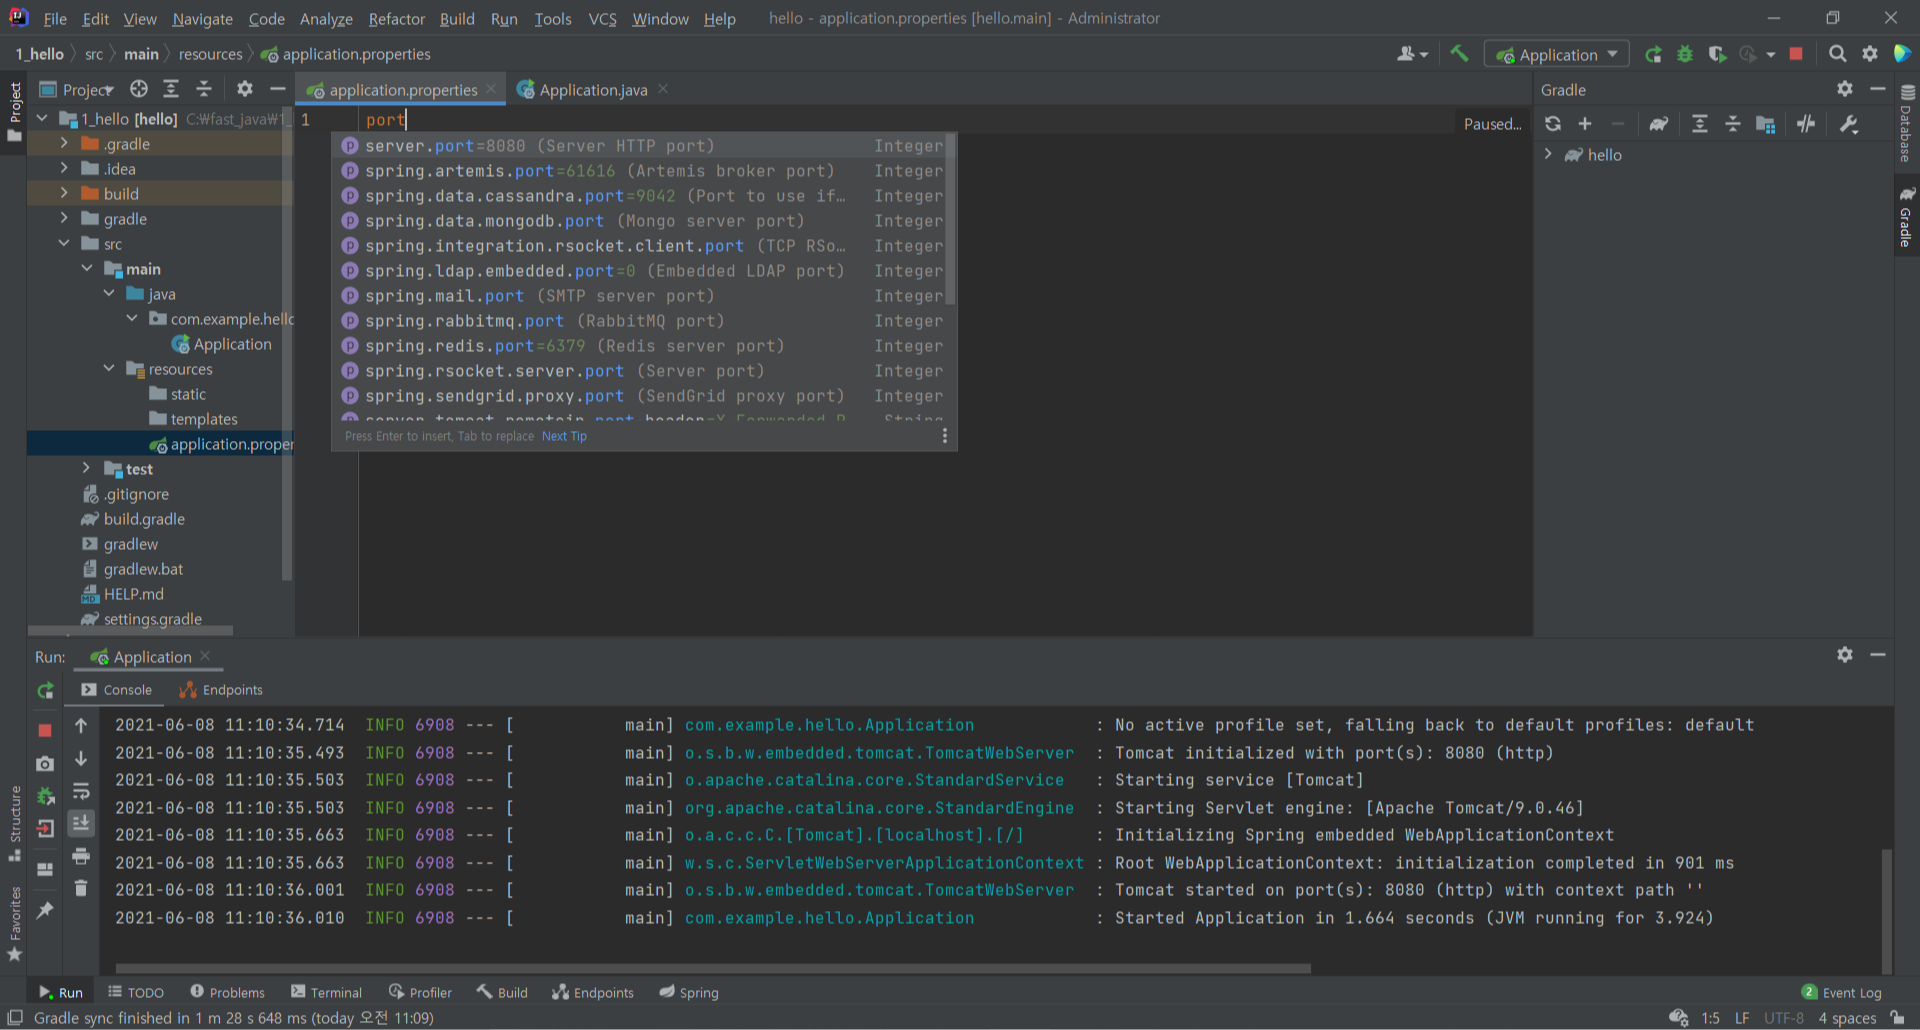Open VCS menu
The image size is (1920, 1030).
click(x=602, y=18)
